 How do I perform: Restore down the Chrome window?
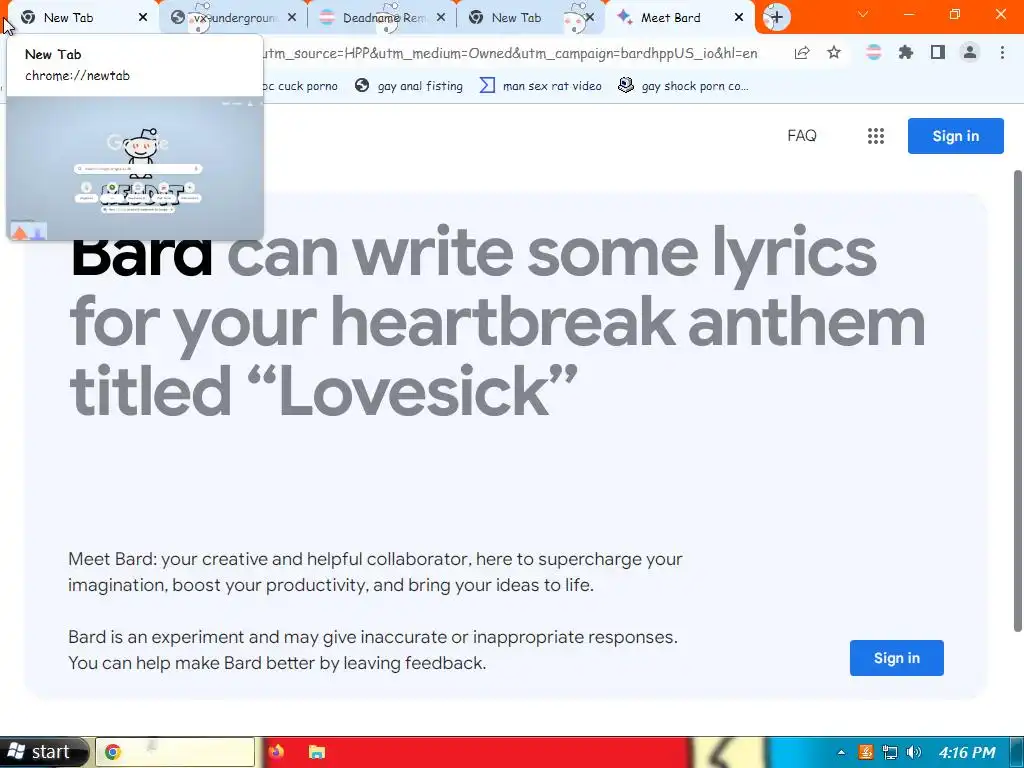pyautogui.click(x=955, y=14)
